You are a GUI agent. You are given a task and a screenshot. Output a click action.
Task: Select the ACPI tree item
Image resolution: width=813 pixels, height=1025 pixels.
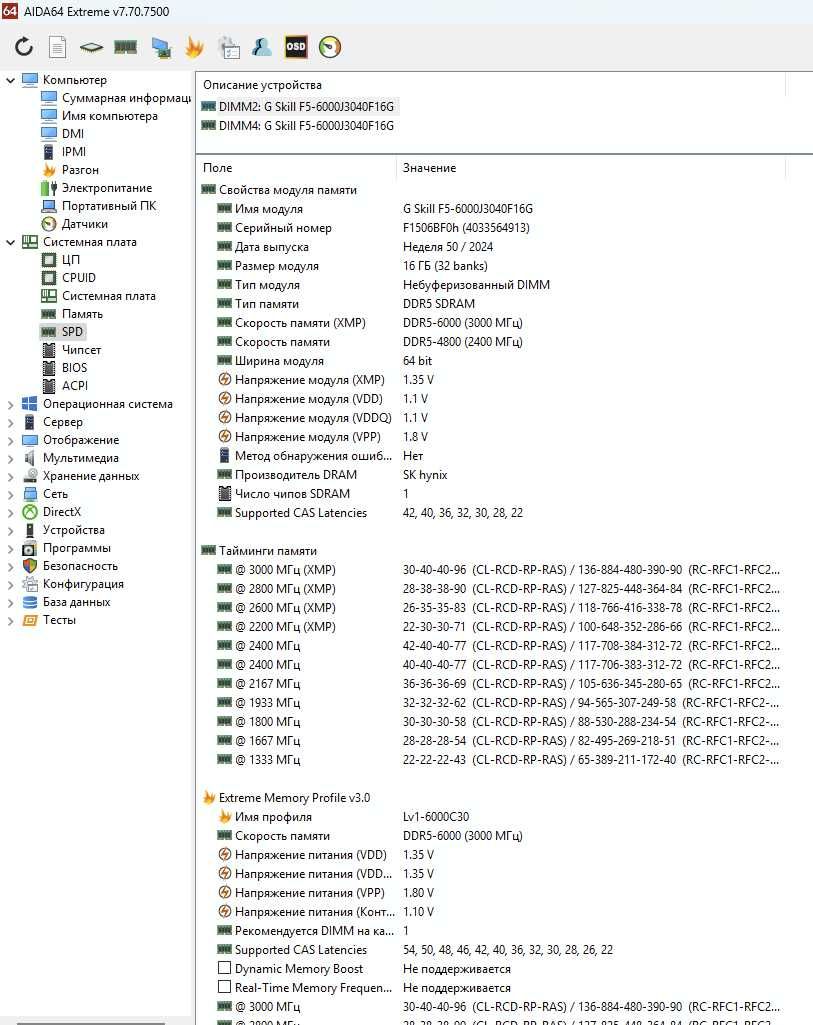pyautogui.click(x=65, y=386)
